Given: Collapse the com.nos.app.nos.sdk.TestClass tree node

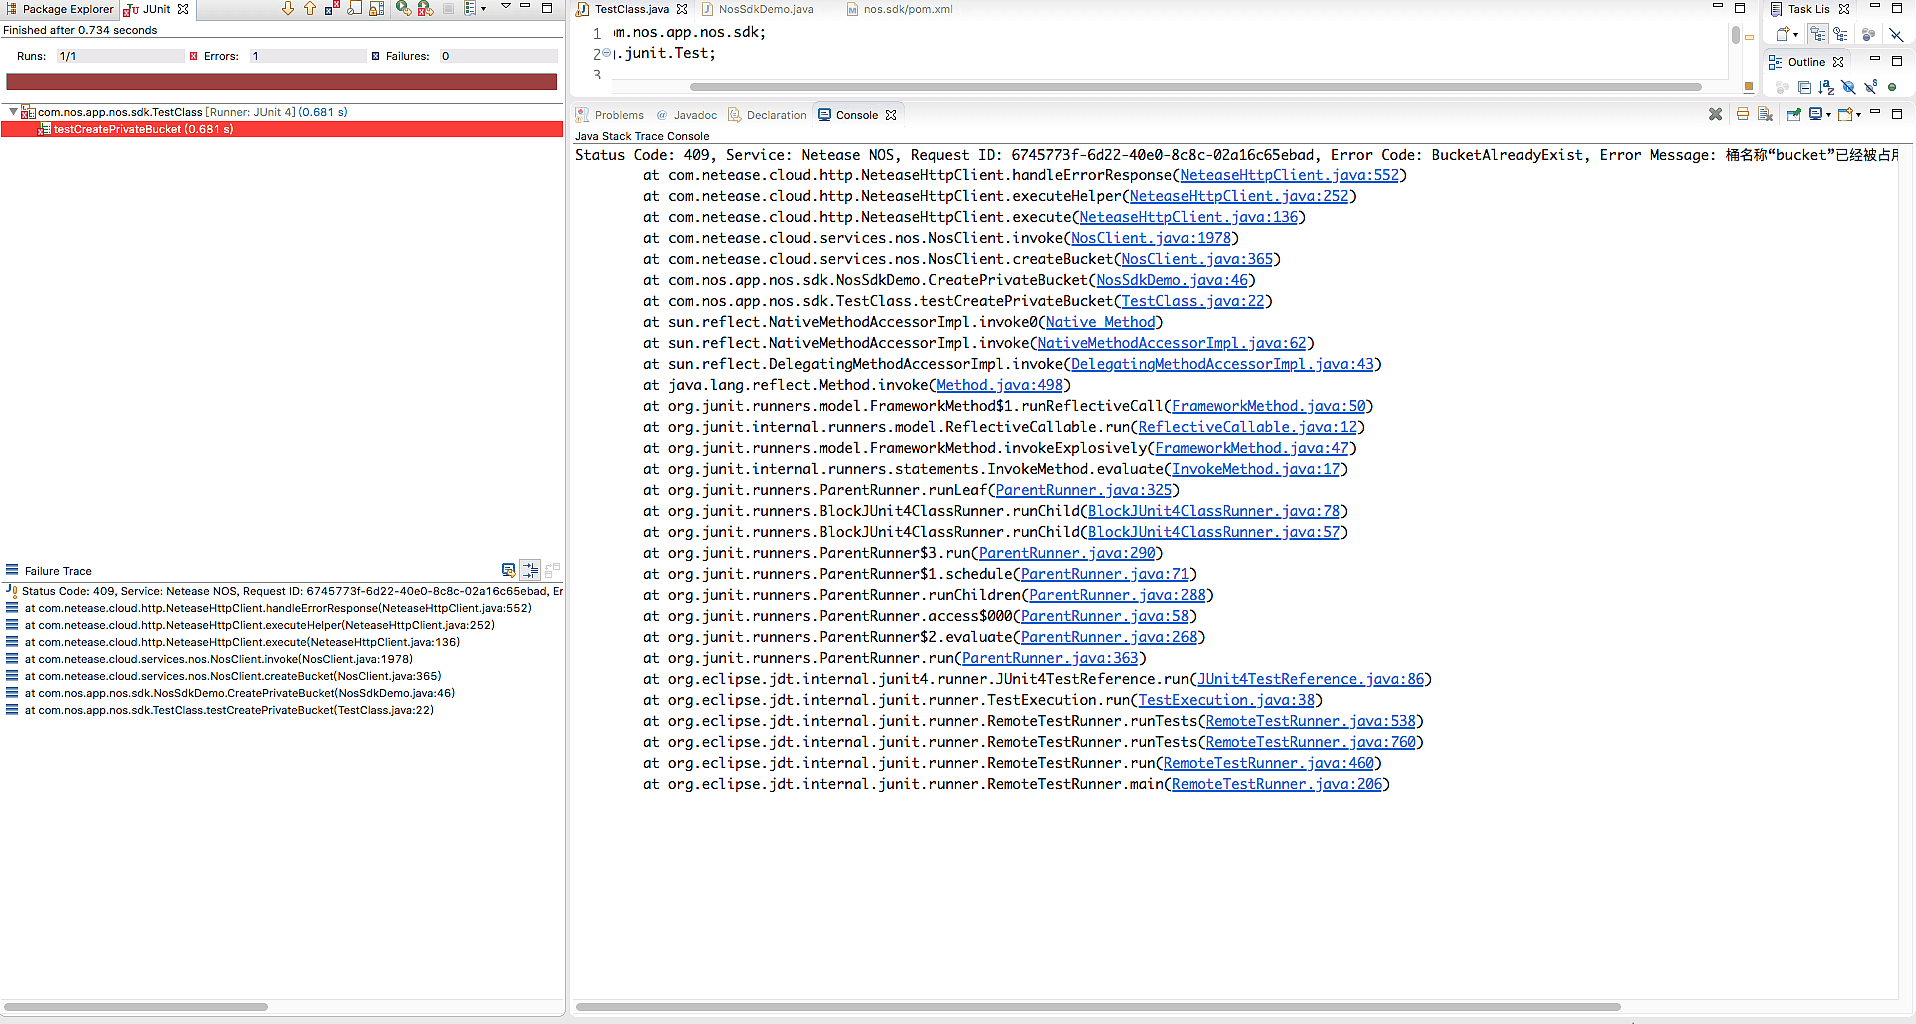Looking at the screenshot, I should tap(12, 112).
